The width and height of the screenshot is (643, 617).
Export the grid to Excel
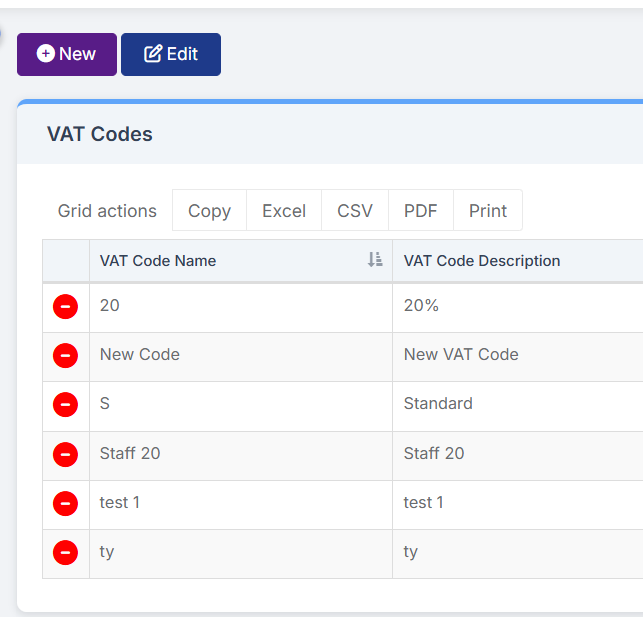click(284, 210)
